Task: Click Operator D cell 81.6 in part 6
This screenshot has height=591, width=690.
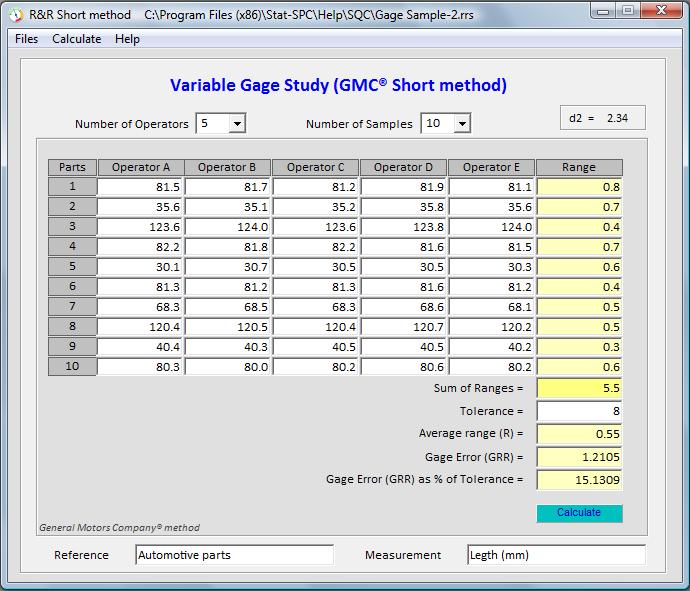Action: tap(404, 287)
